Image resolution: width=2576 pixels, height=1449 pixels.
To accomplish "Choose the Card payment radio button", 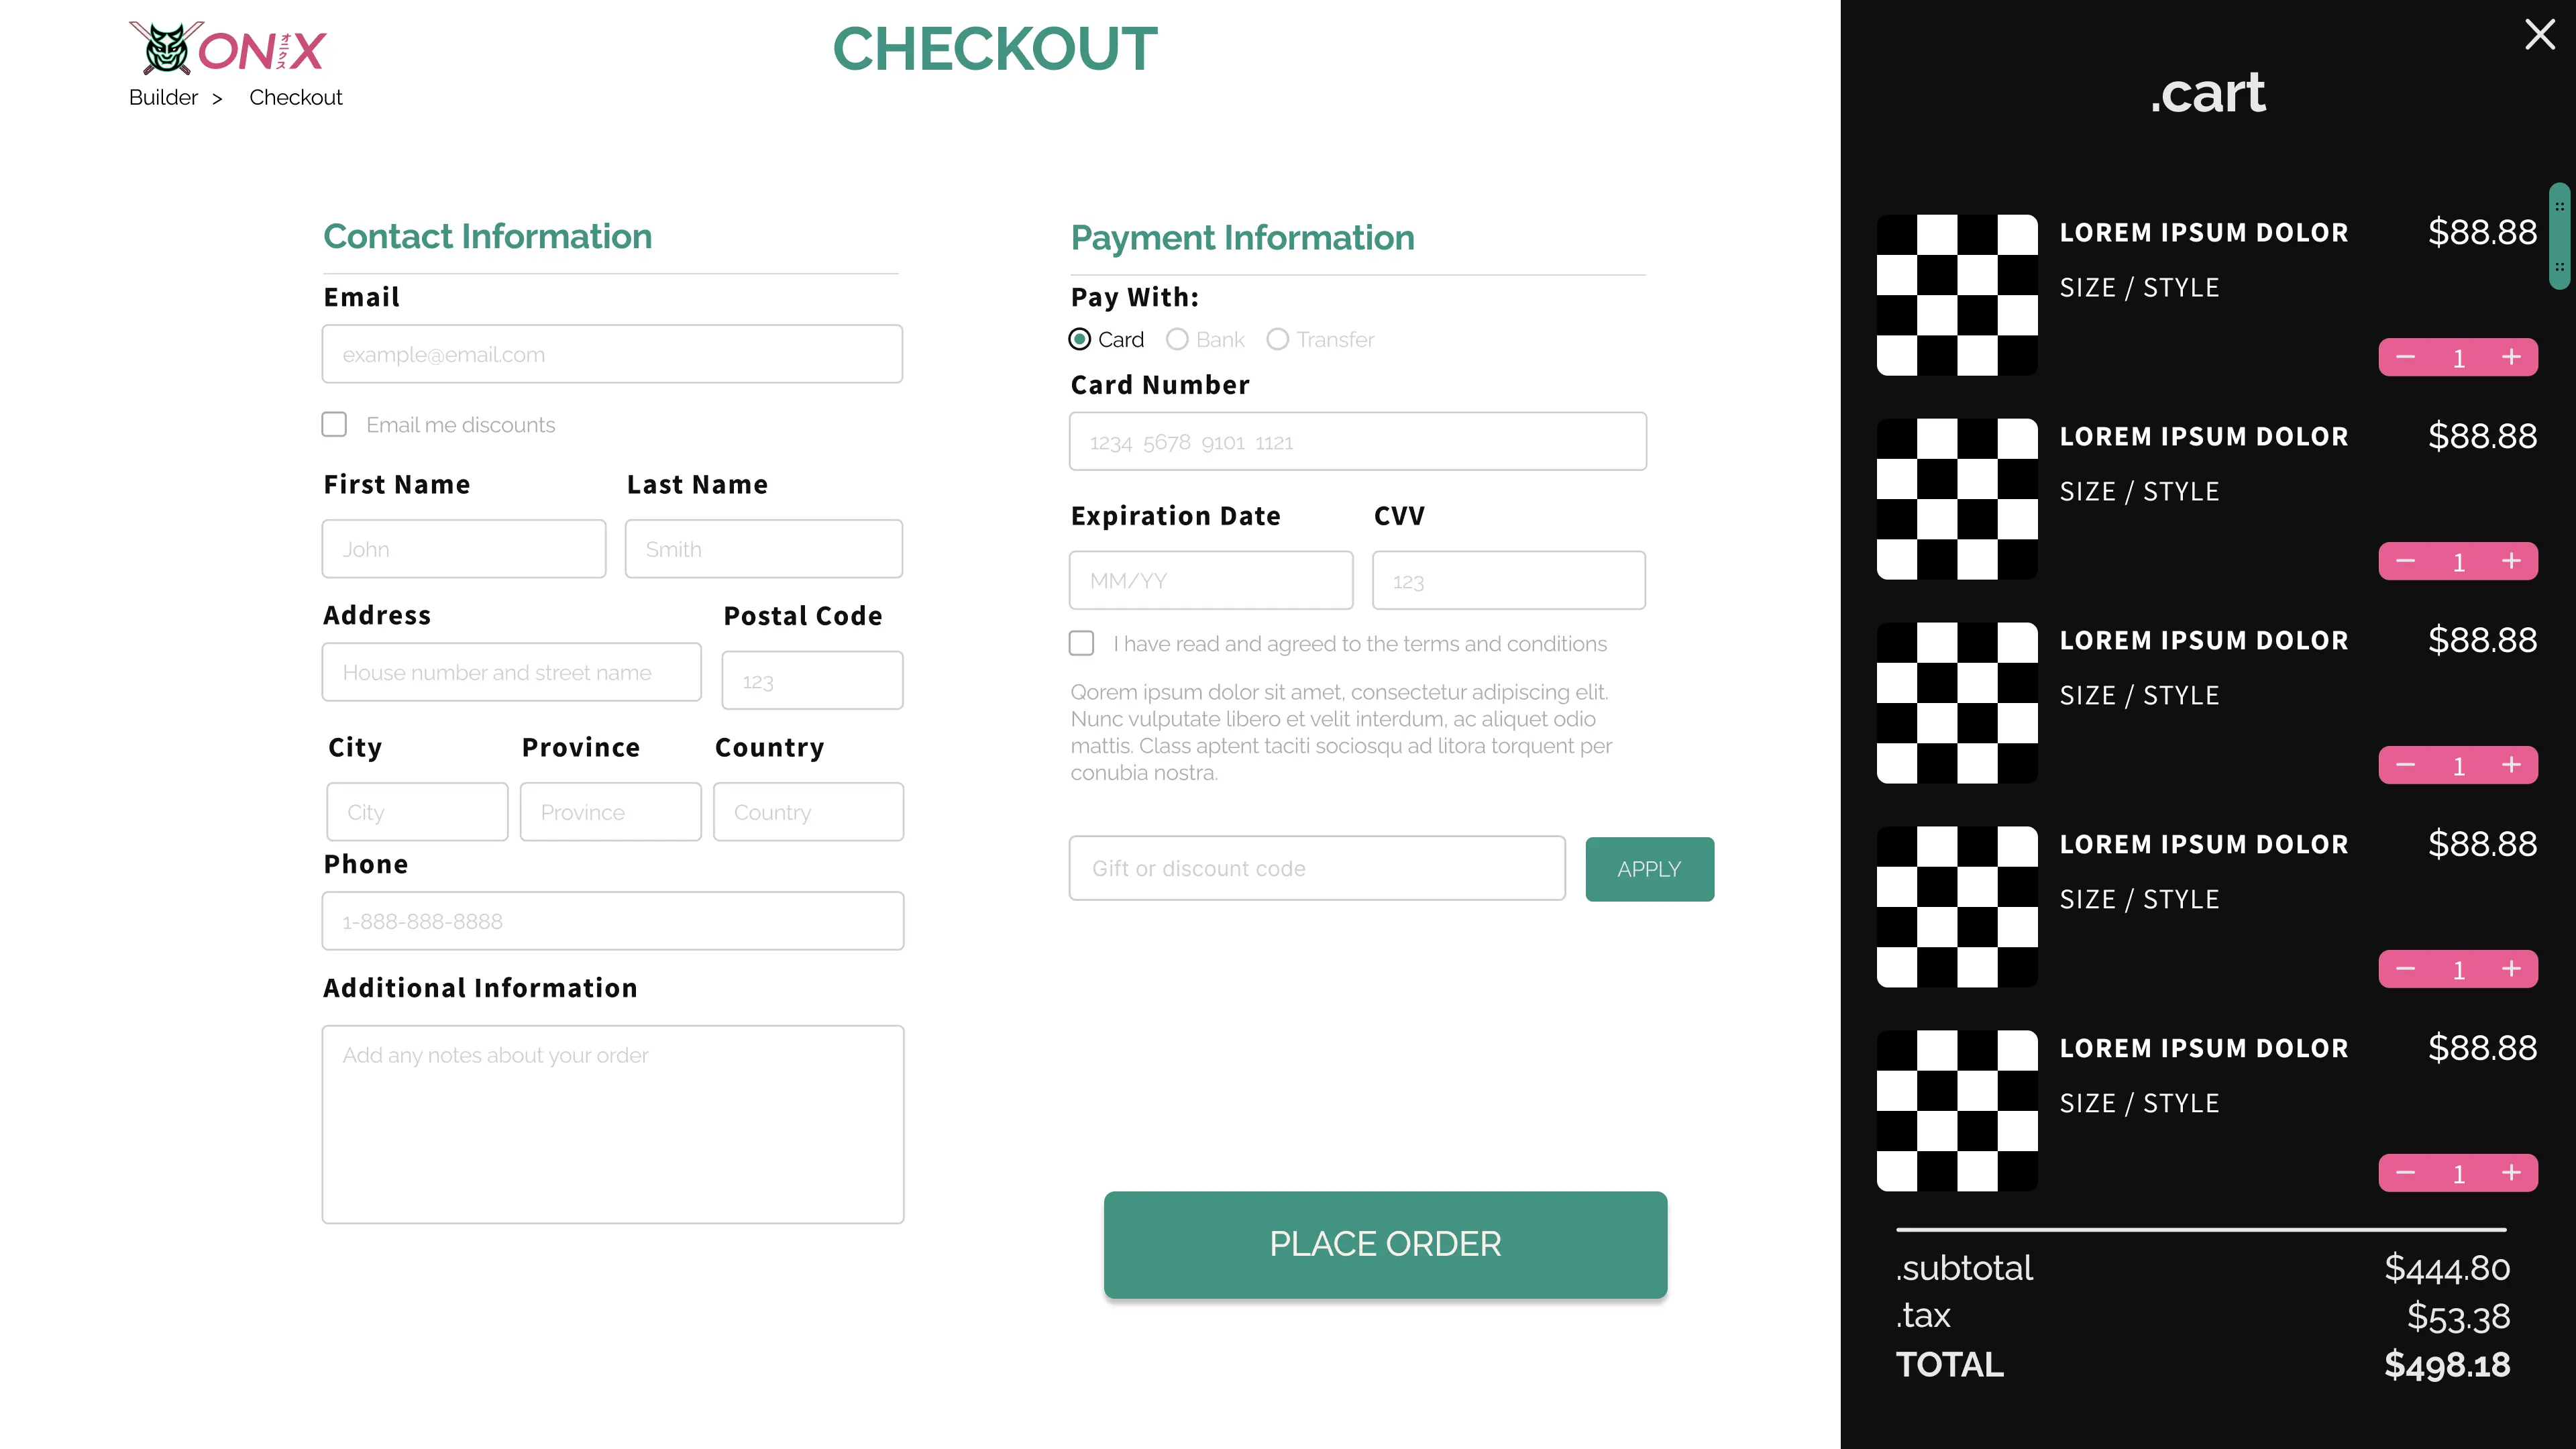I will (1079, 339).
